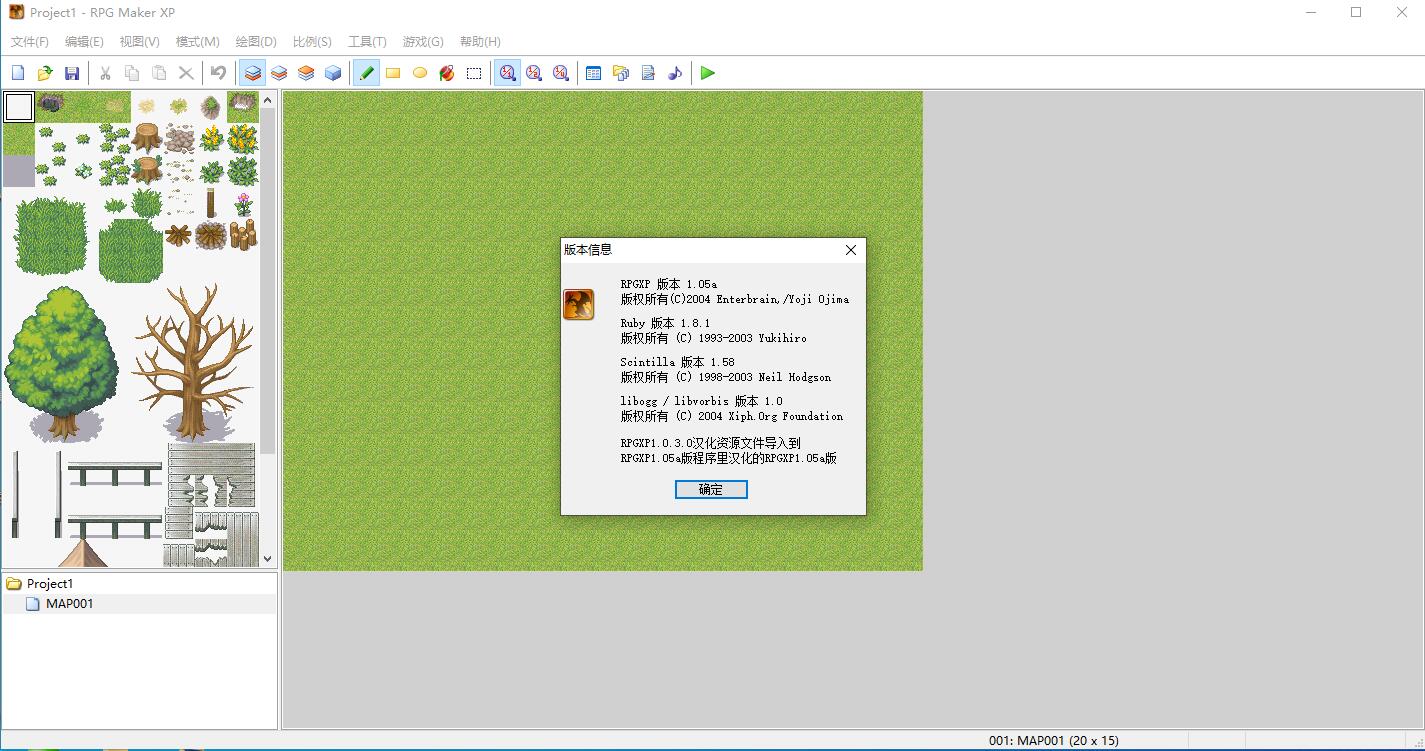Save the project with the floppy disk icon
The image size is (1425, 751).
point(72,73)
